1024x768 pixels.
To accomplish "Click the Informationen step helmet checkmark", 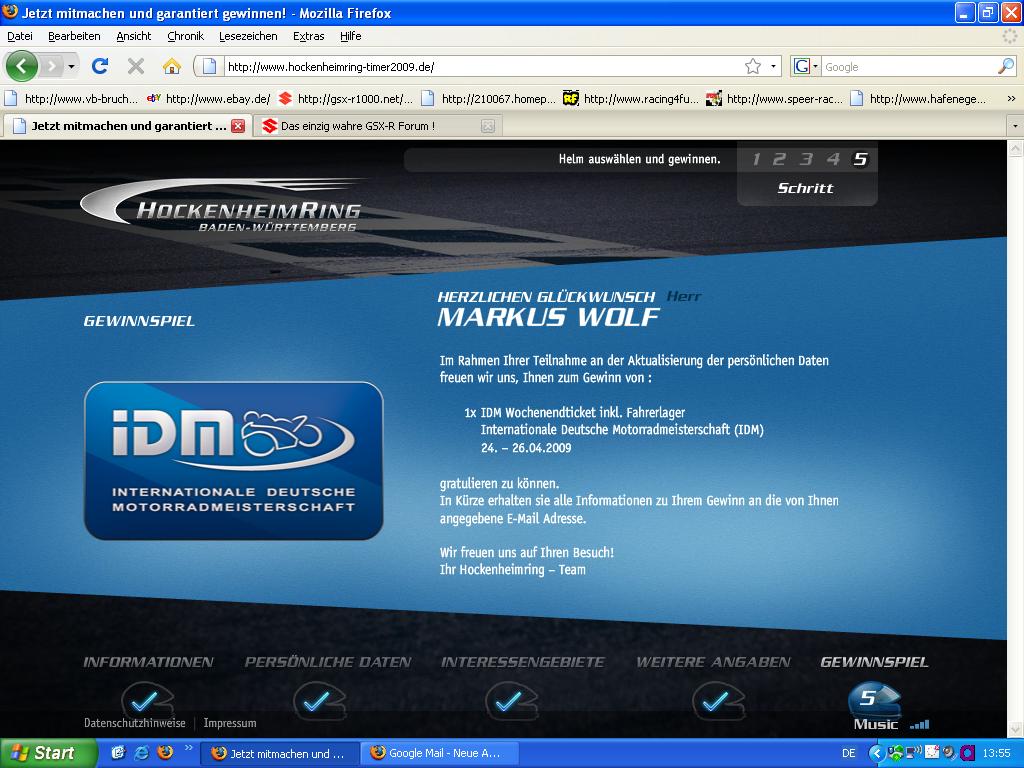I will [146, 701].
